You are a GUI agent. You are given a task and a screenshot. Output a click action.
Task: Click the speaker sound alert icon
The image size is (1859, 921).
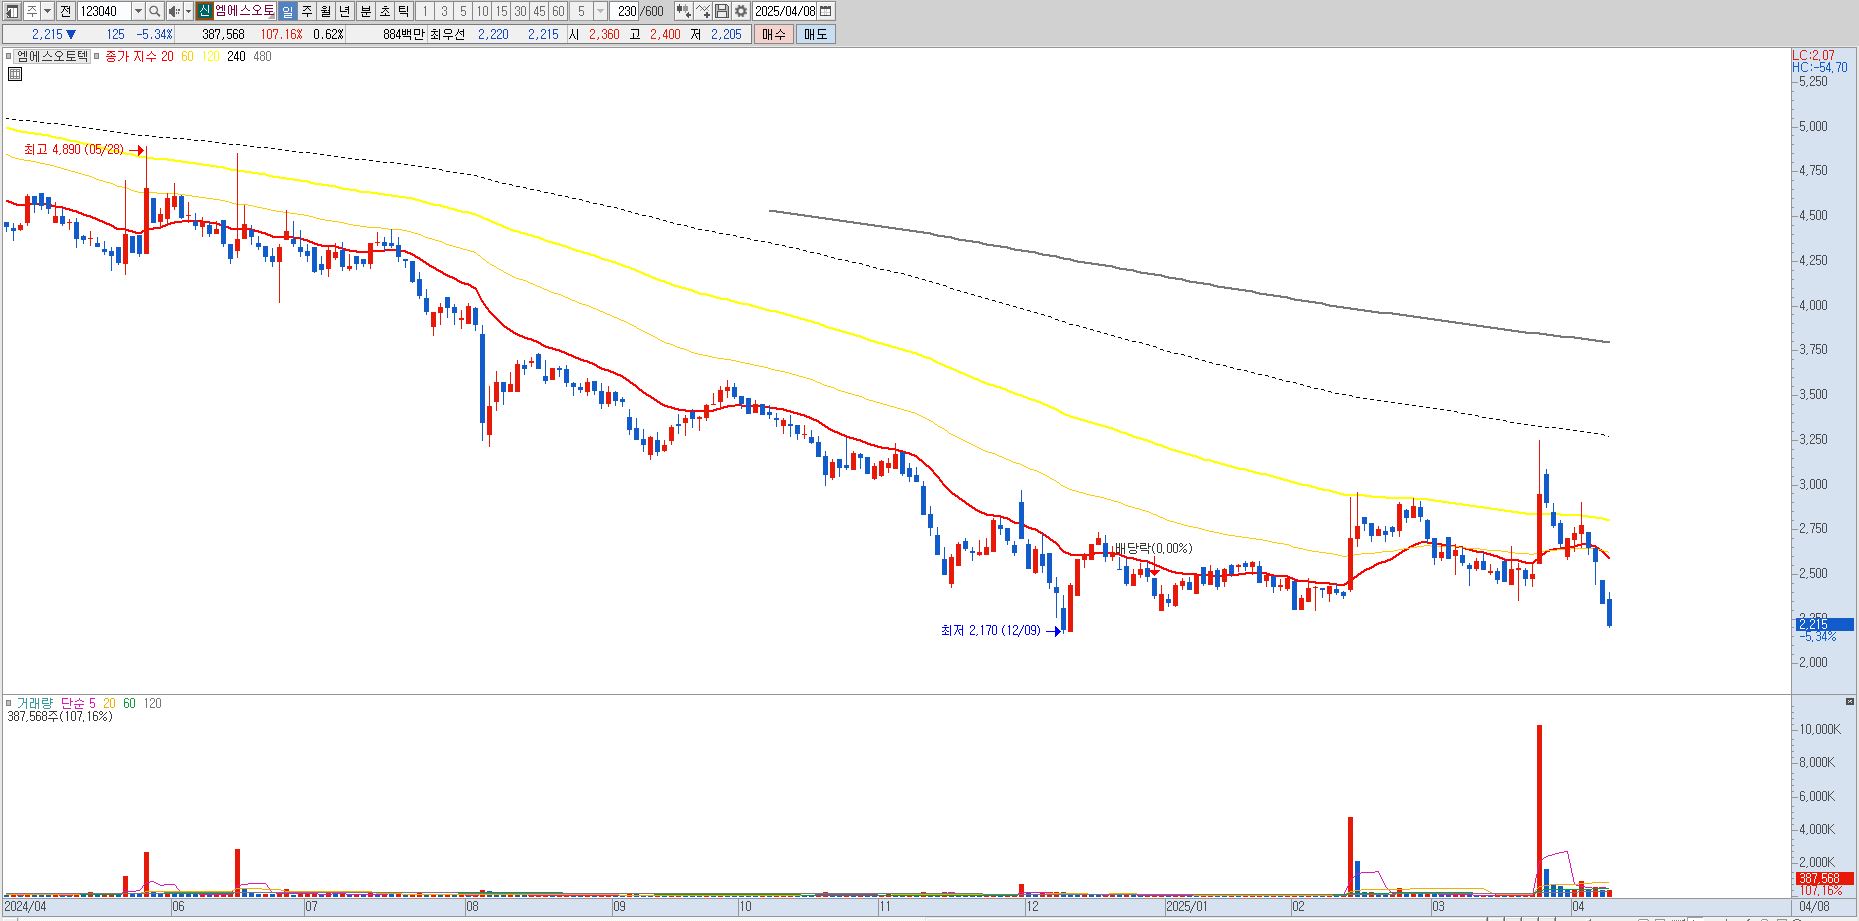(174, 11)
